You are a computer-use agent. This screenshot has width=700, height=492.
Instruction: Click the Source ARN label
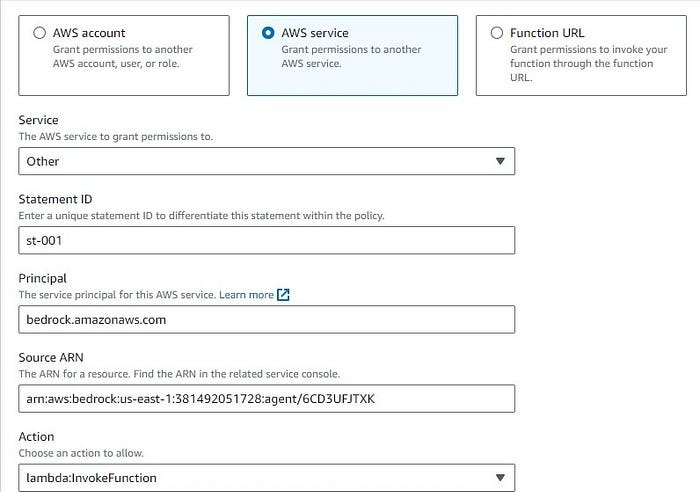(x=51, y=357)
